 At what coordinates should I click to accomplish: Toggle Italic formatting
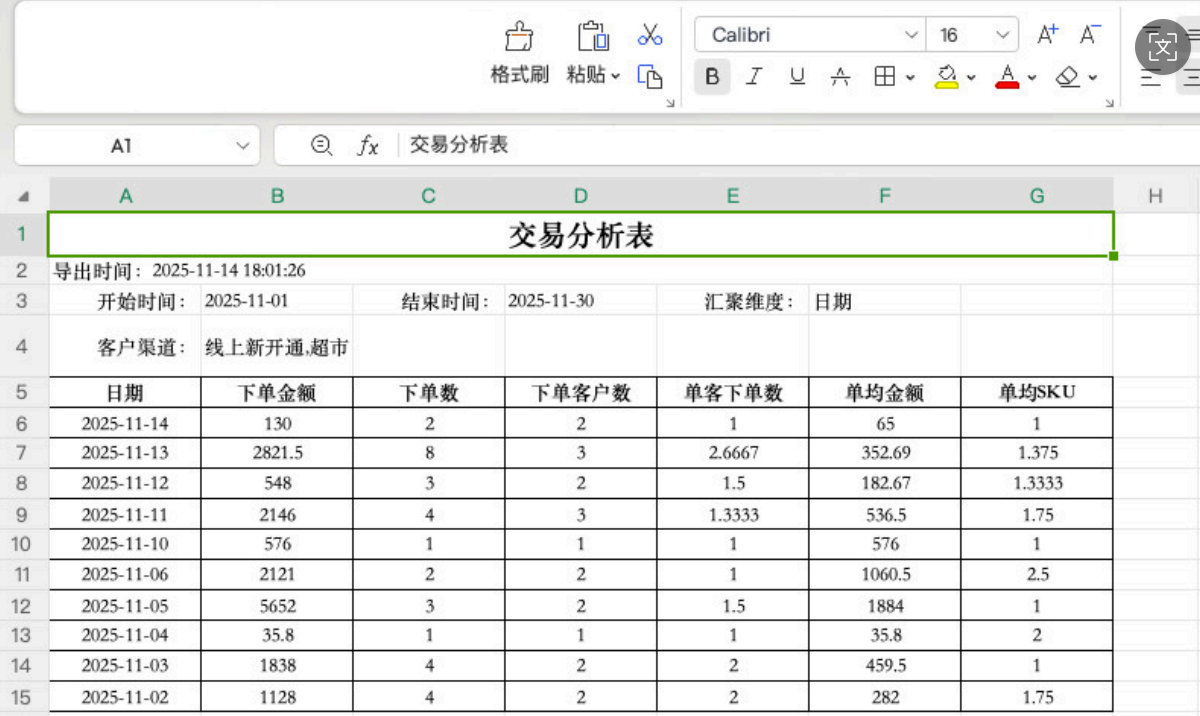754,77
